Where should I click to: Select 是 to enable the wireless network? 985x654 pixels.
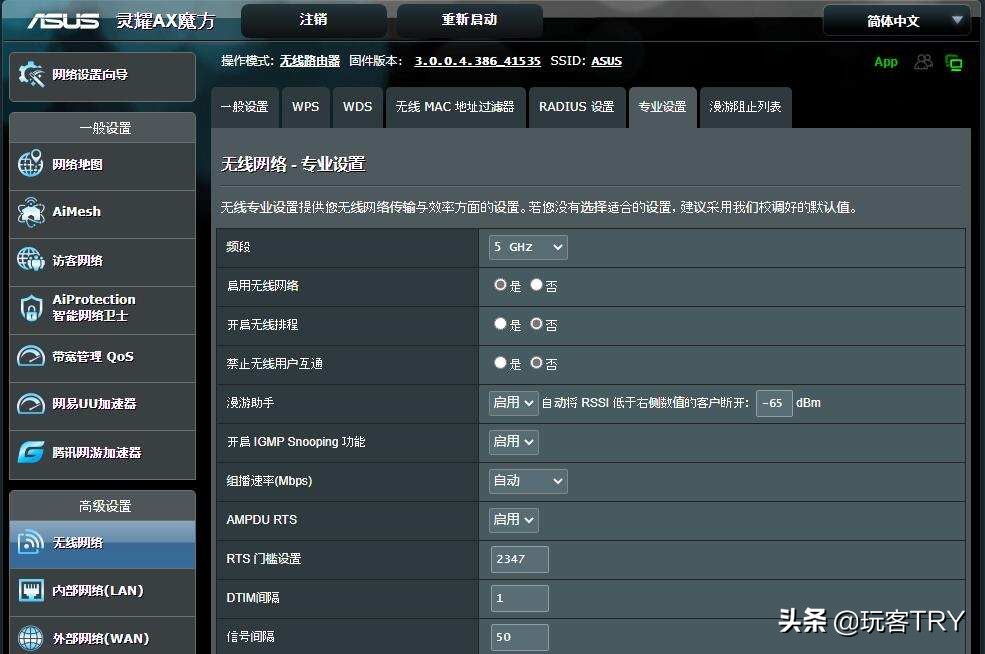pyautogui.click(x=500, y=285)
